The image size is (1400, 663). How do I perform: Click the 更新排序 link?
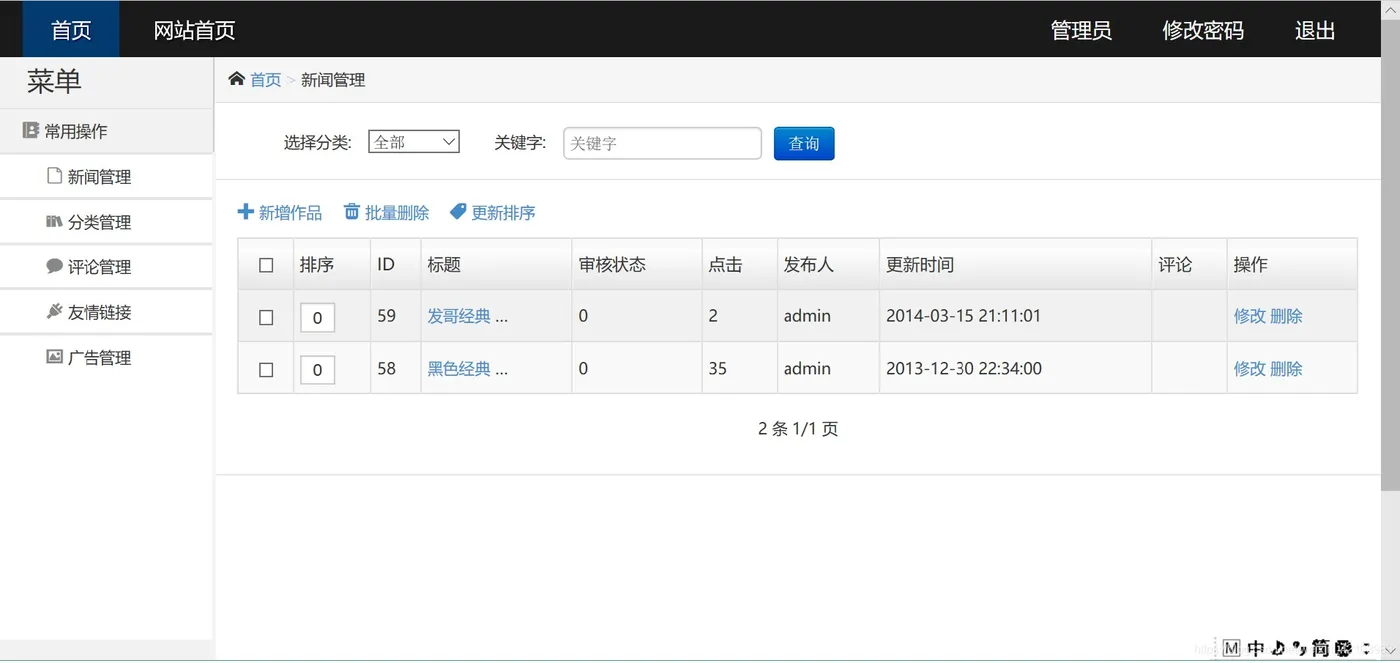(x=503, y=212)
